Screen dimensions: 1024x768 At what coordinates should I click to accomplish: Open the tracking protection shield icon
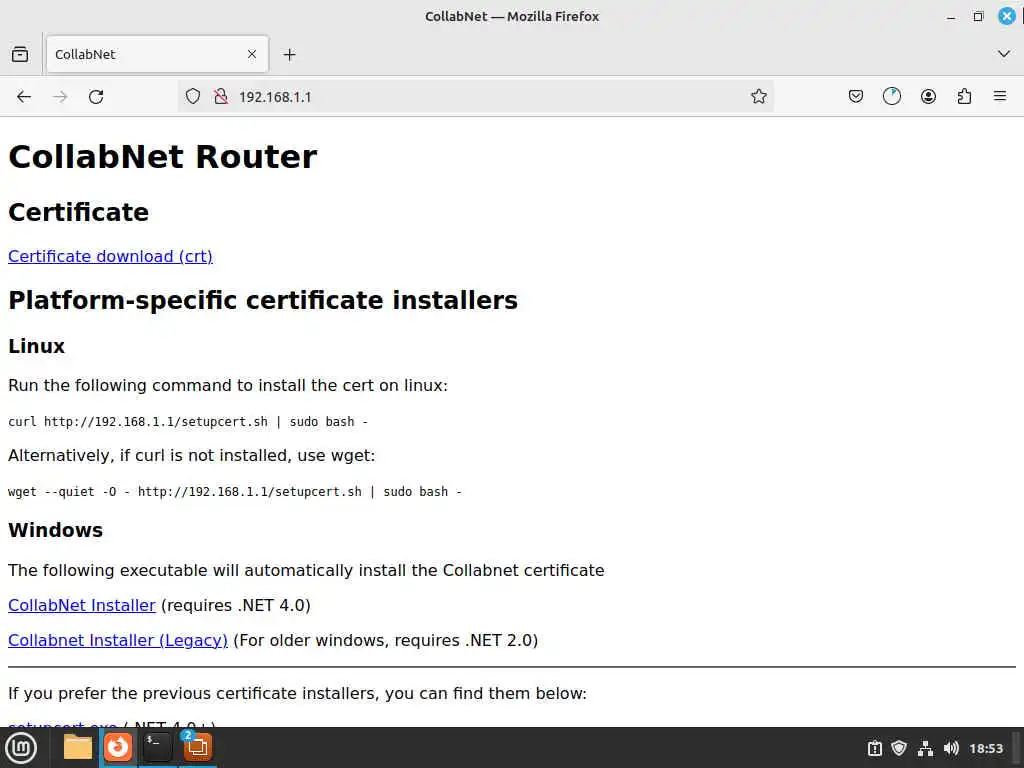(x=193, y=97)
